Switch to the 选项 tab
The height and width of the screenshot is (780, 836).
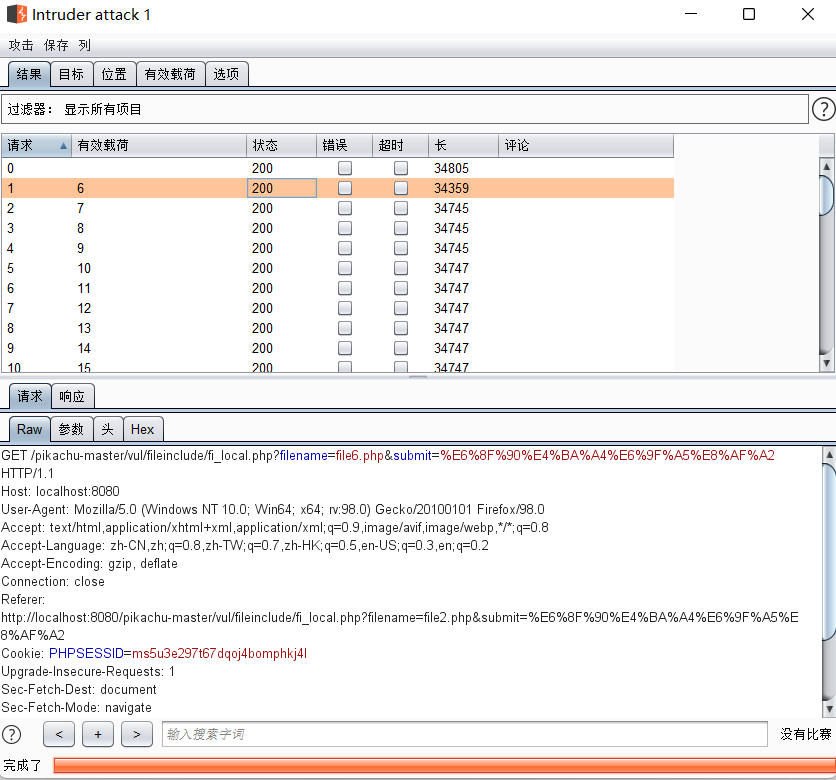pos(227,74)
